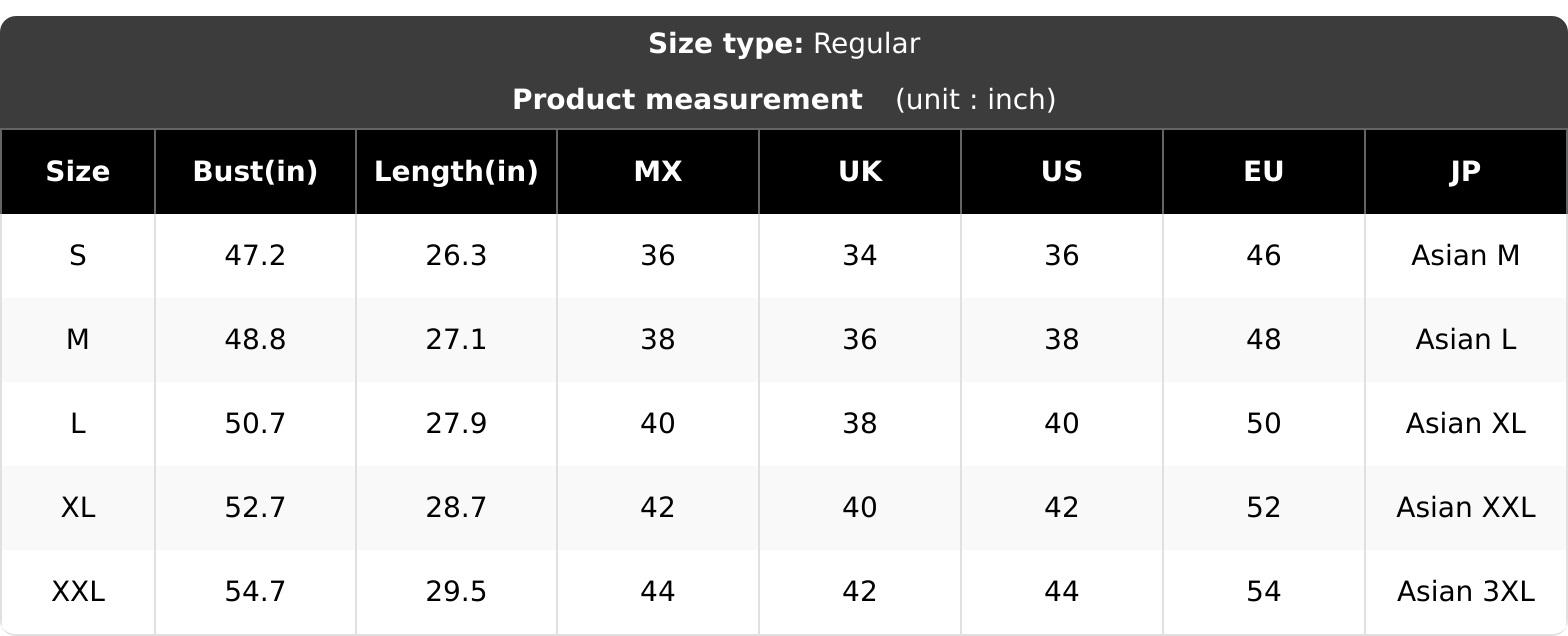Click the EU column header
This screenshot has width=1568, height=636.
(x=1264, y=172)
